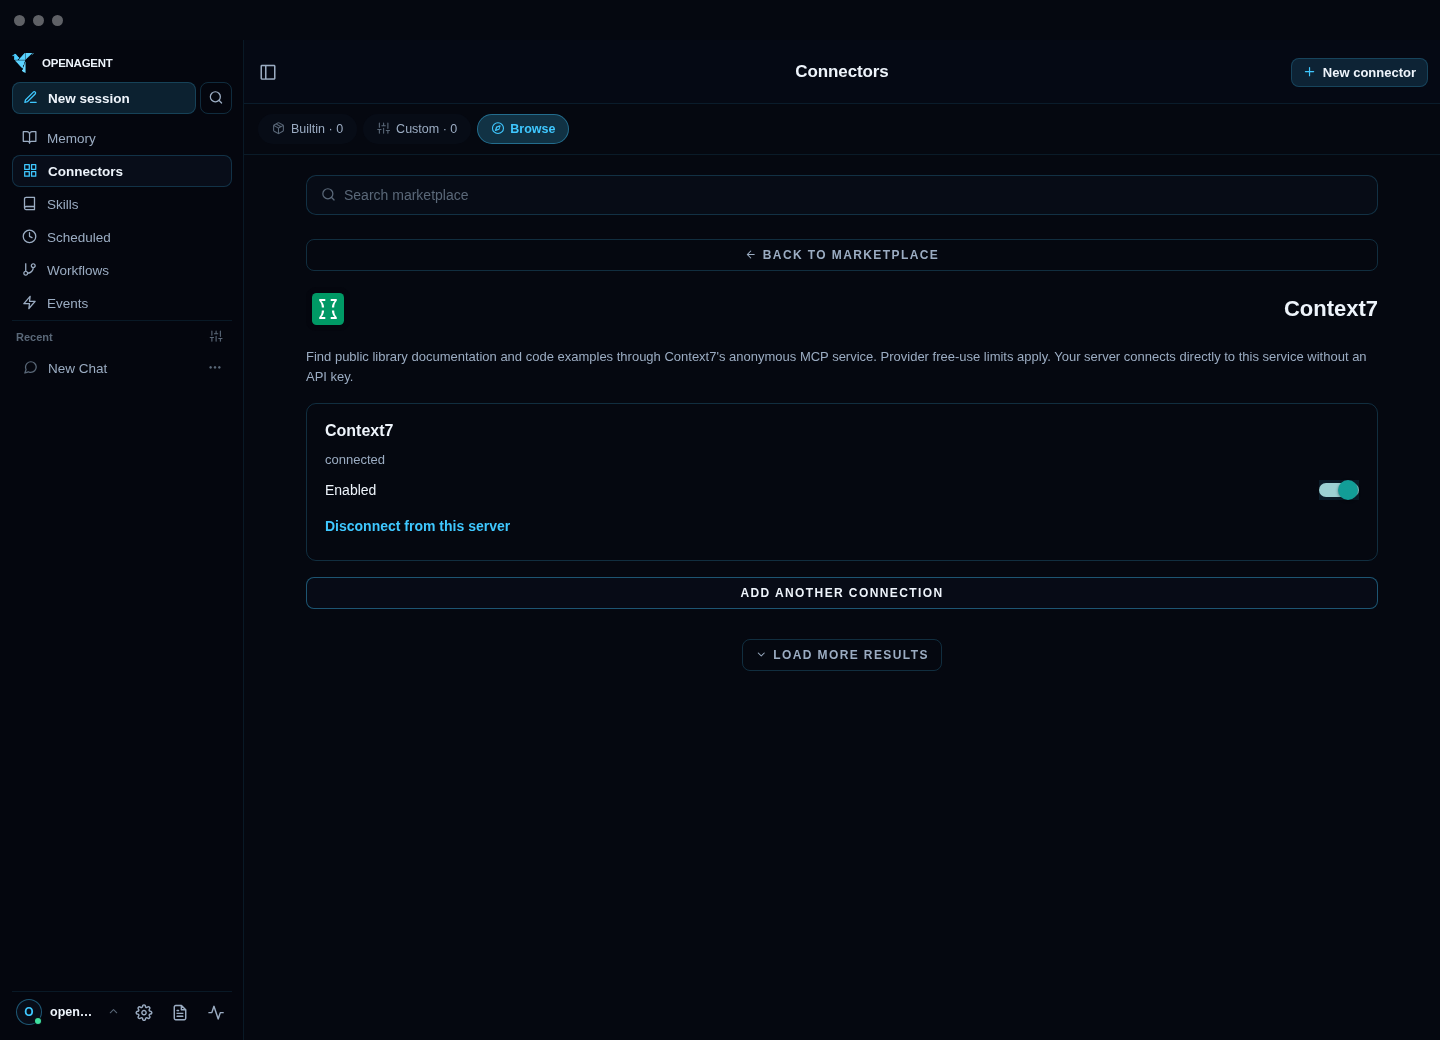Switch to the Custom tab

click(417, 129)
